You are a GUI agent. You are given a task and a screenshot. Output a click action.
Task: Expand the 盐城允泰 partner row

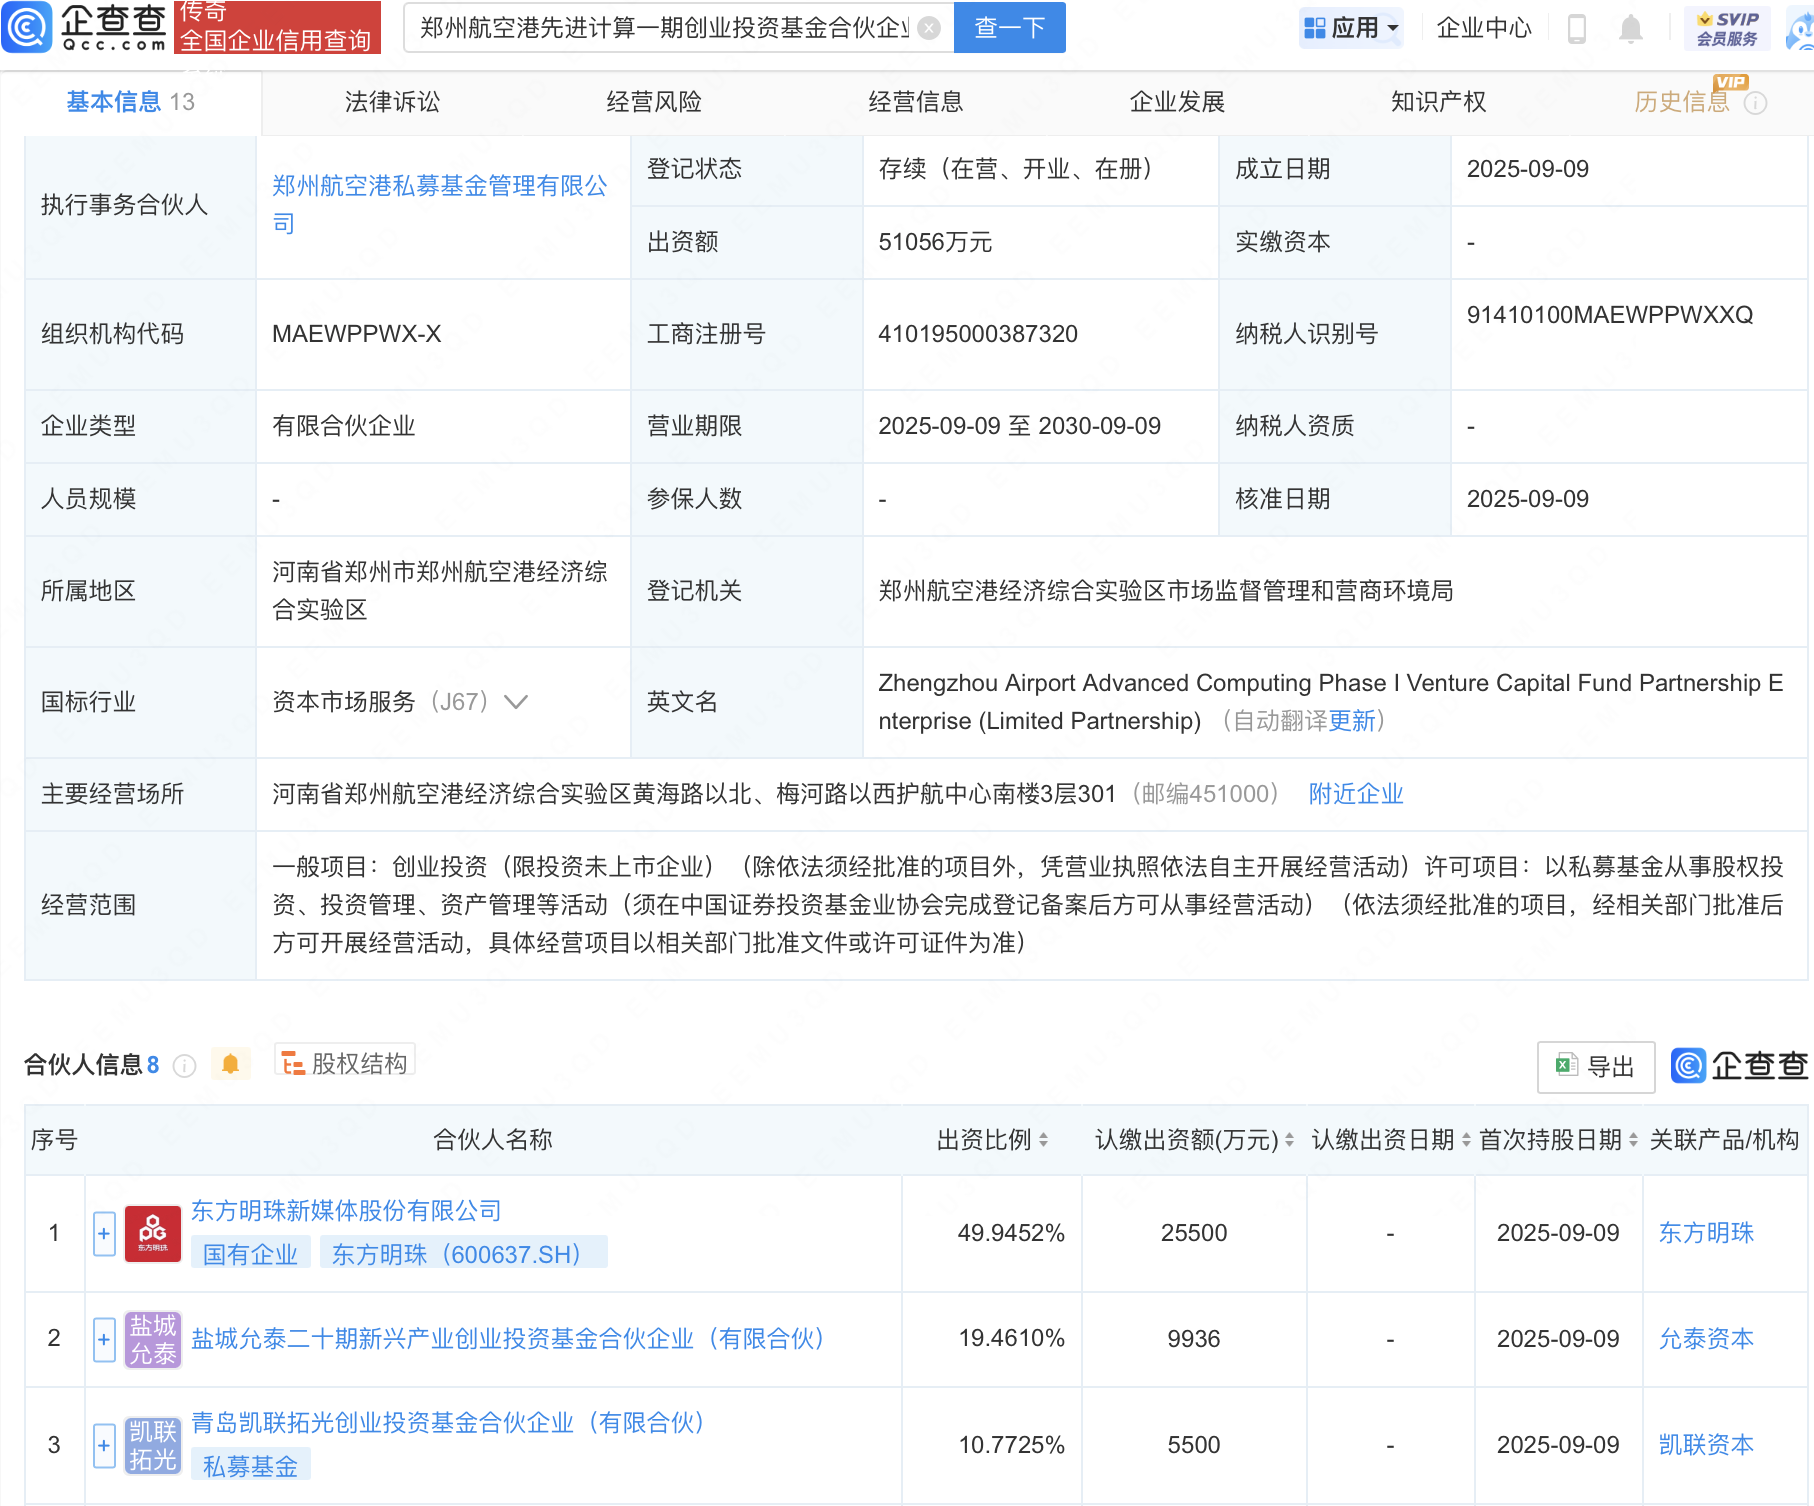pos(104,1339)
